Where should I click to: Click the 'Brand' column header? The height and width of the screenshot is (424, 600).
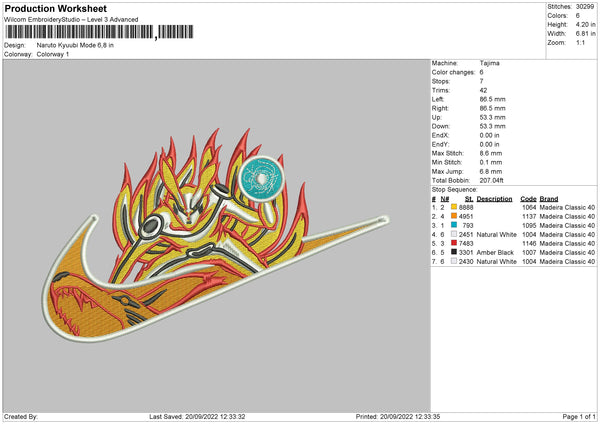click(549, 199)
